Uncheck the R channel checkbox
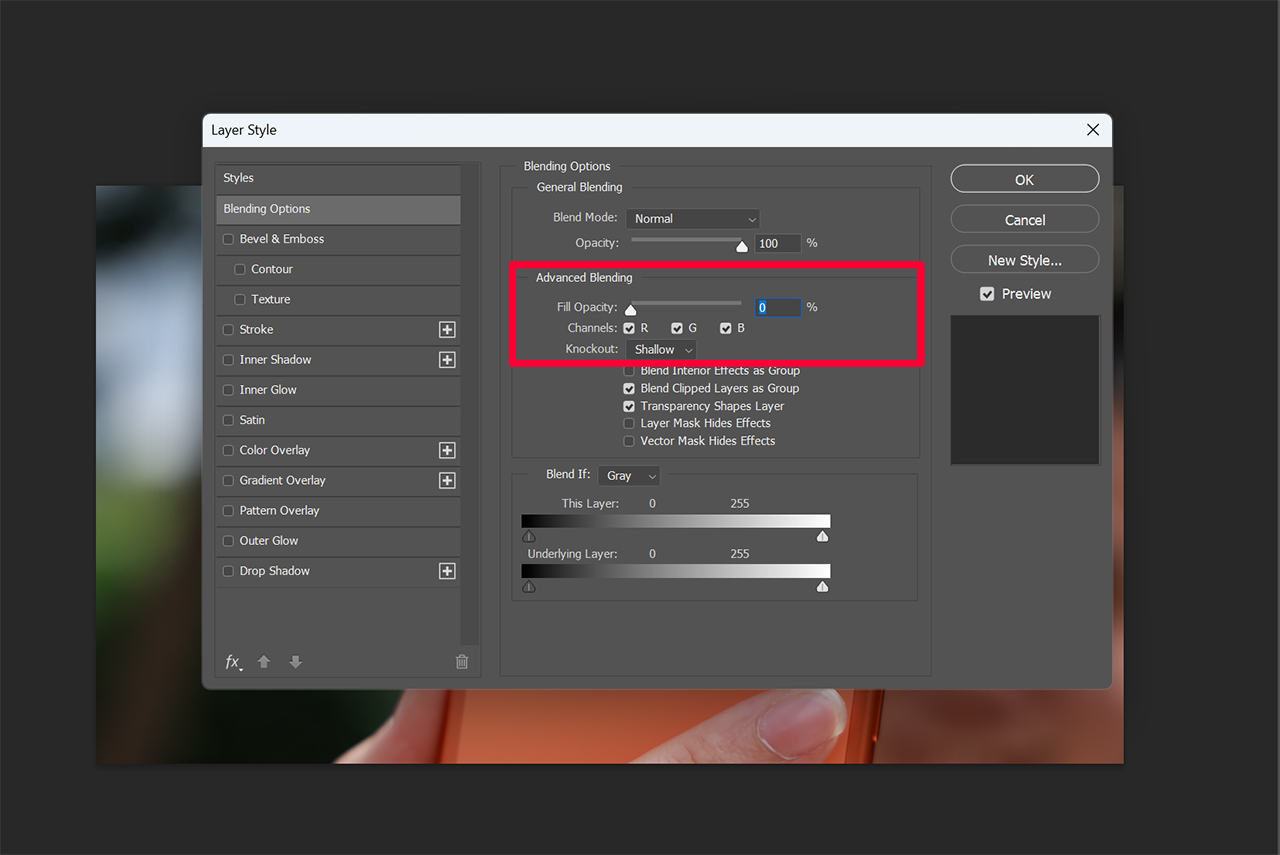Image resolution: width=1280 pixels, height=855 pixels. click(628, 327)
